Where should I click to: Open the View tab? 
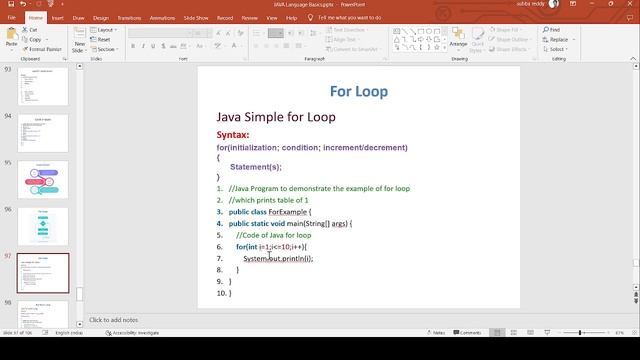click(x=271, y=18)
